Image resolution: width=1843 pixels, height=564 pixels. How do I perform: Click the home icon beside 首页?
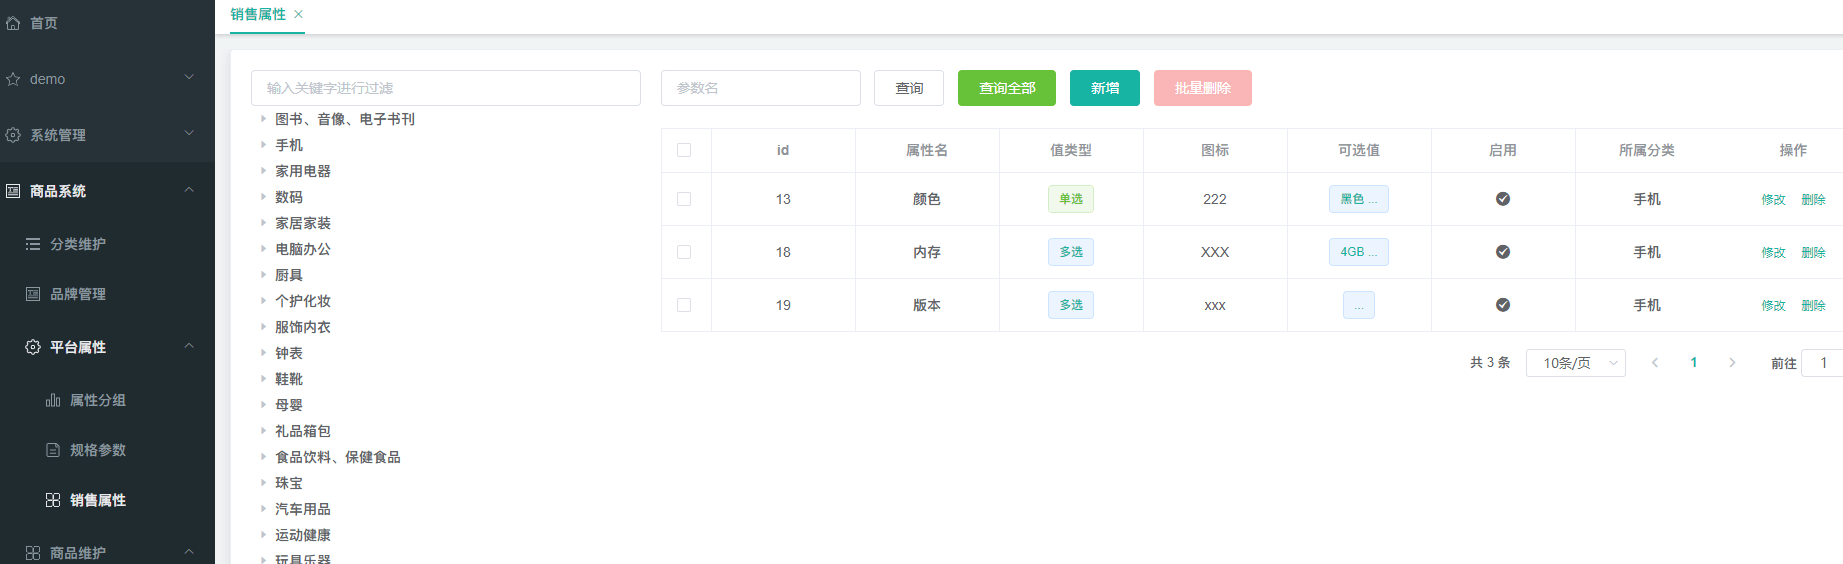pos(13,23)
